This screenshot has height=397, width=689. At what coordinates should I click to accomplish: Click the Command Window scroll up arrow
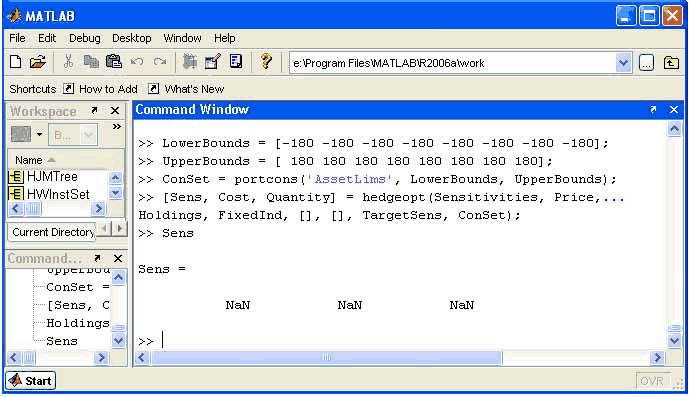[674, 129]
